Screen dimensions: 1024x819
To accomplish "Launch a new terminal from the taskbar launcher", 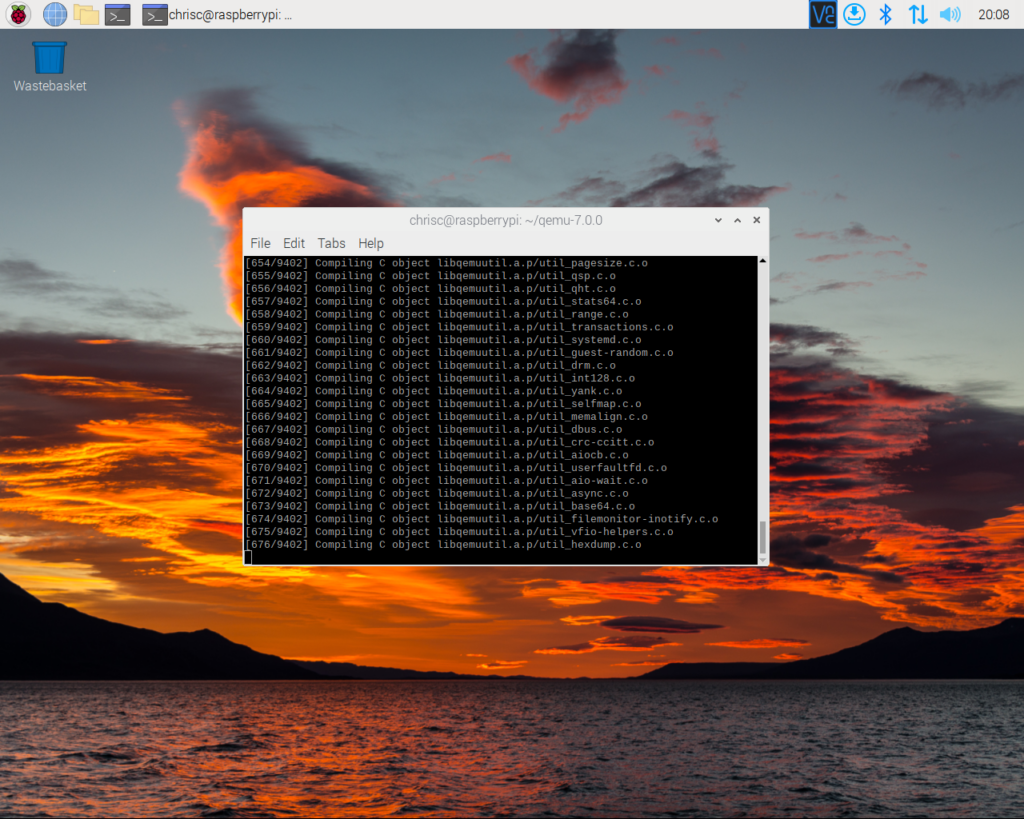I will (x=118, y=14).
